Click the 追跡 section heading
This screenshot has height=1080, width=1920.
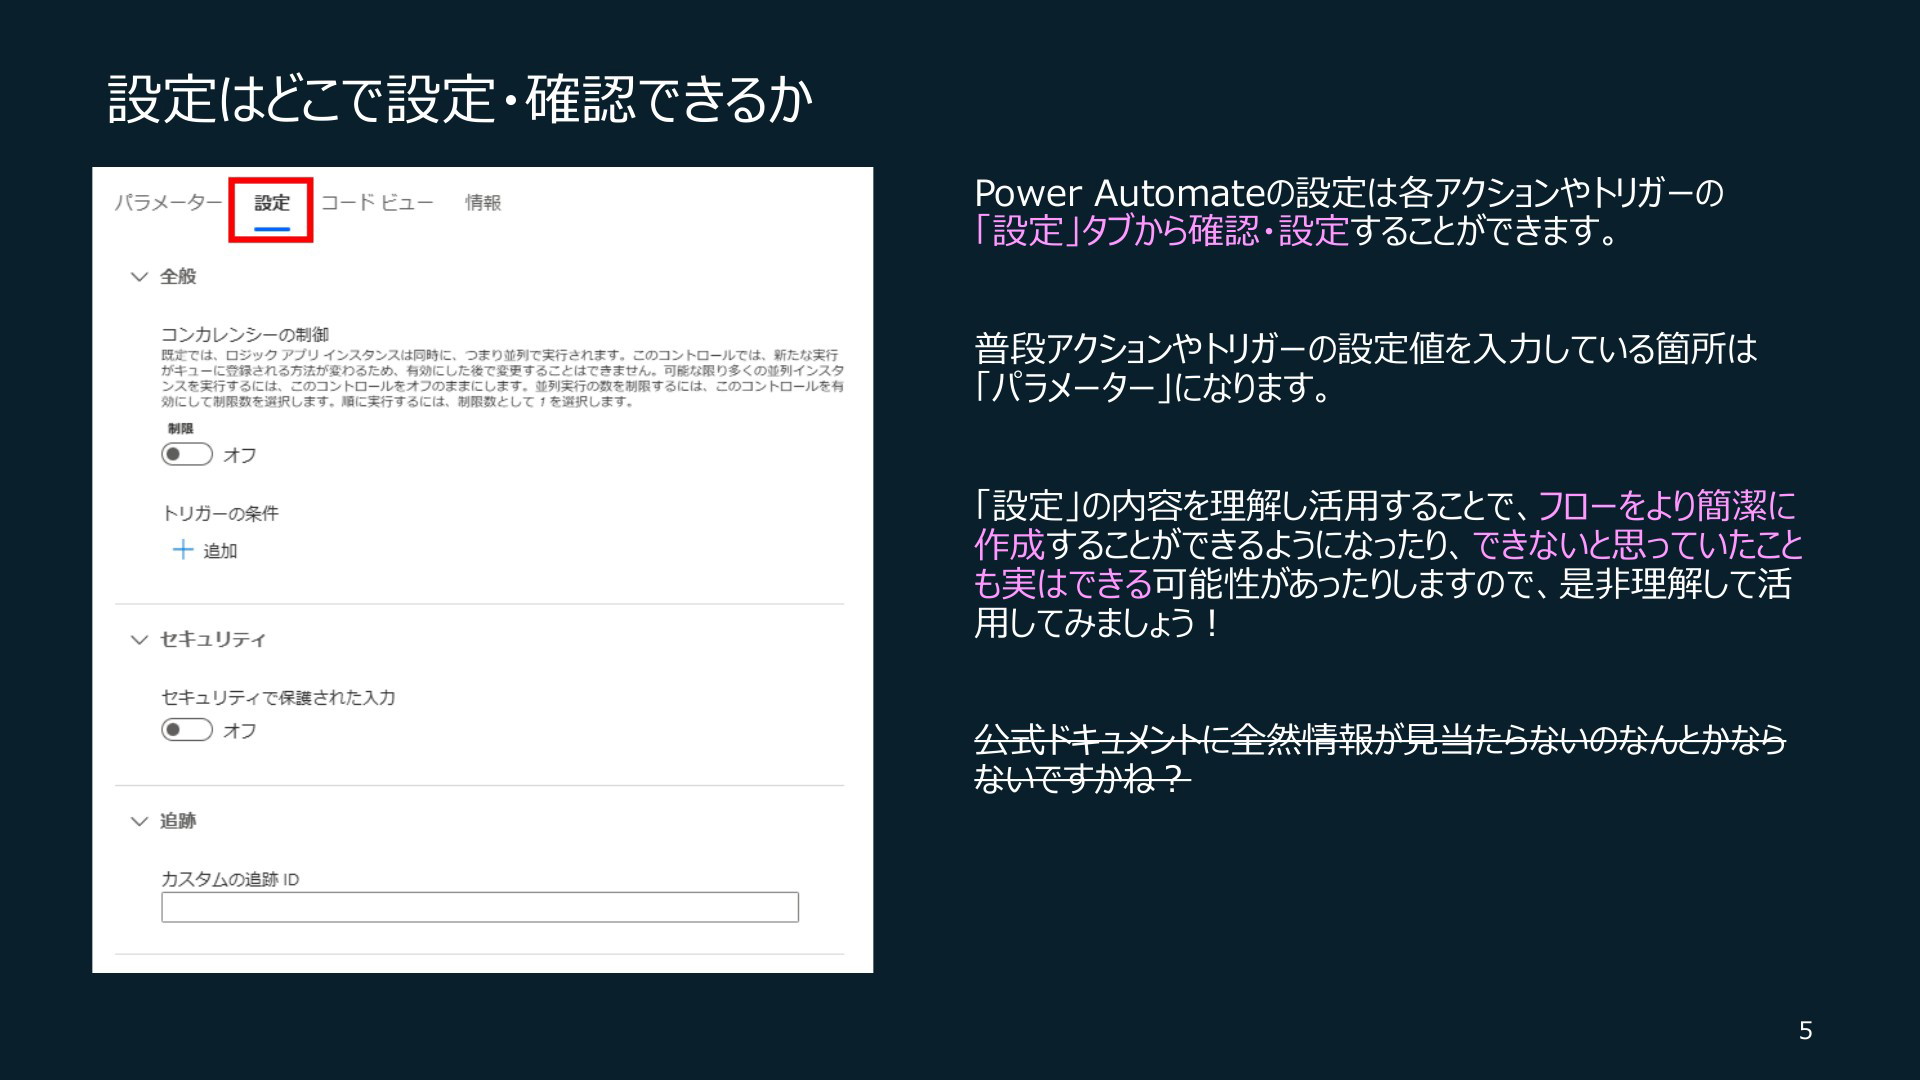point(178,822)
